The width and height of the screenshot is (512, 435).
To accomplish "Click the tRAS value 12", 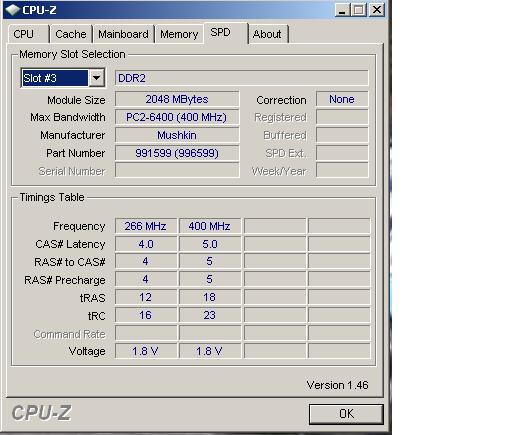I will click(x=146, y=297).
